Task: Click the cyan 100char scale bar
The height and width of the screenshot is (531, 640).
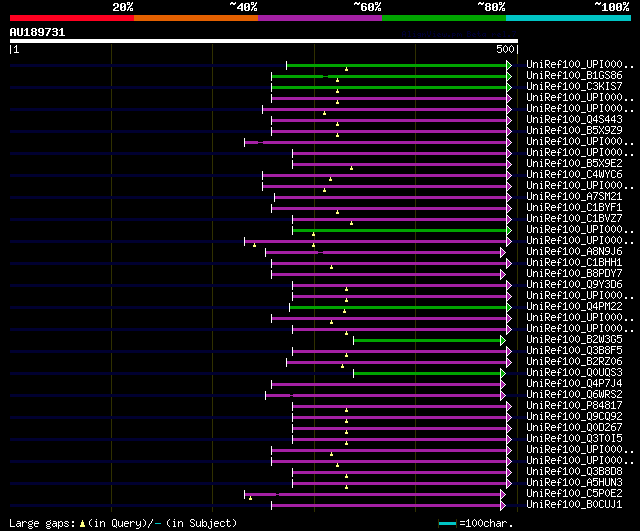Action: coord(447,523)
